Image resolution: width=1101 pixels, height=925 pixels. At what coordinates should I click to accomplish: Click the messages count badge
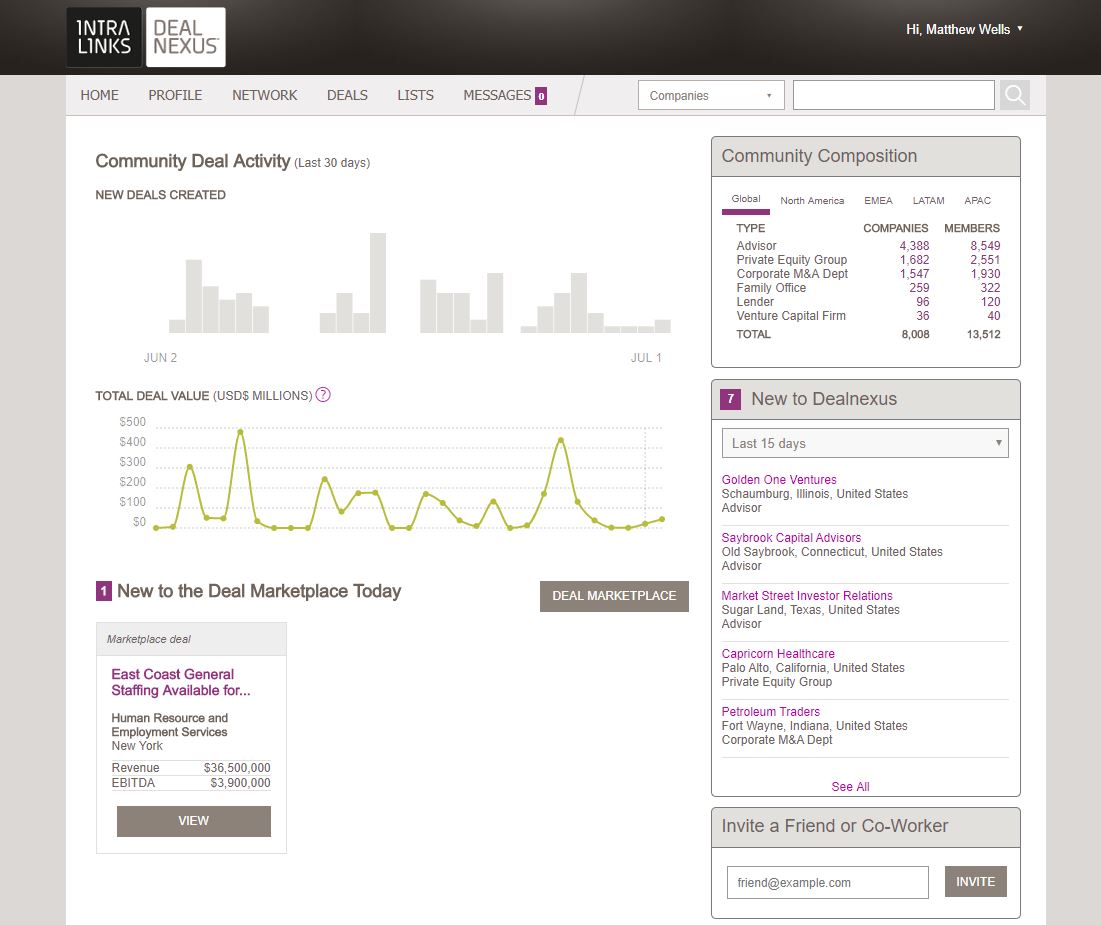(541, 96)
